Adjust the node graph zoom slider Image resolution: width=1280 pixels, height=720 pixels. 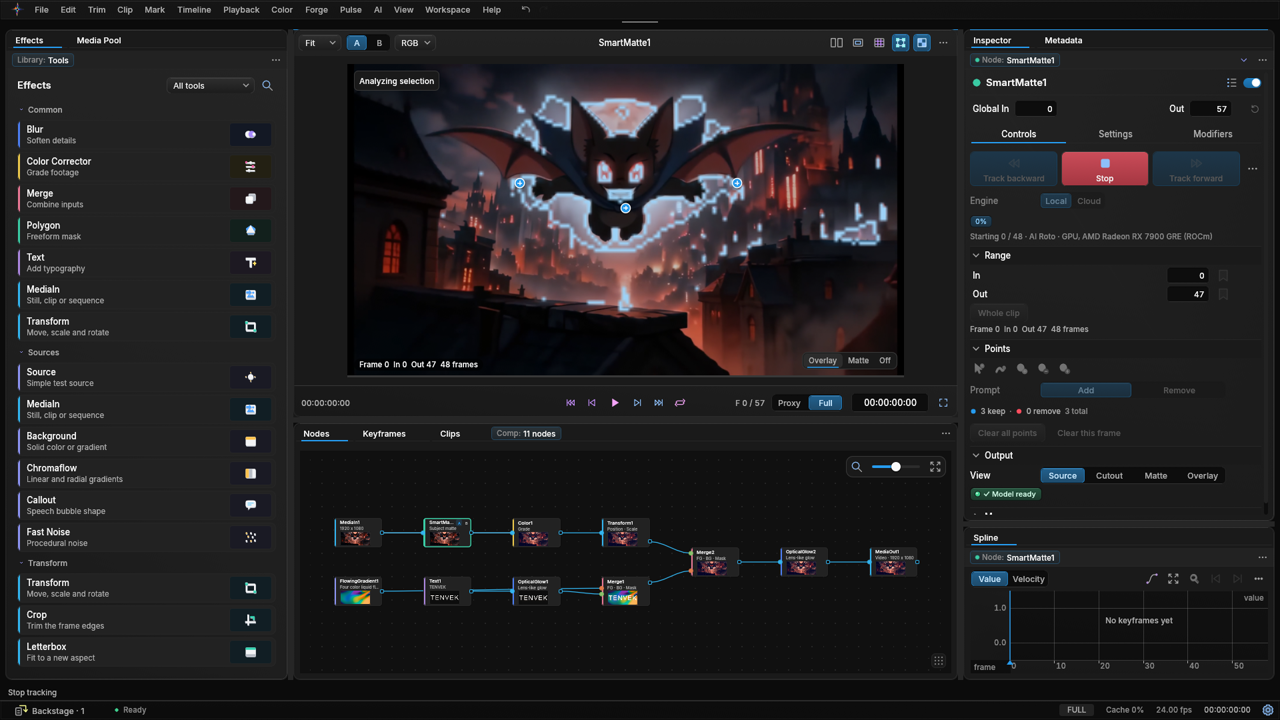(895, 467)
